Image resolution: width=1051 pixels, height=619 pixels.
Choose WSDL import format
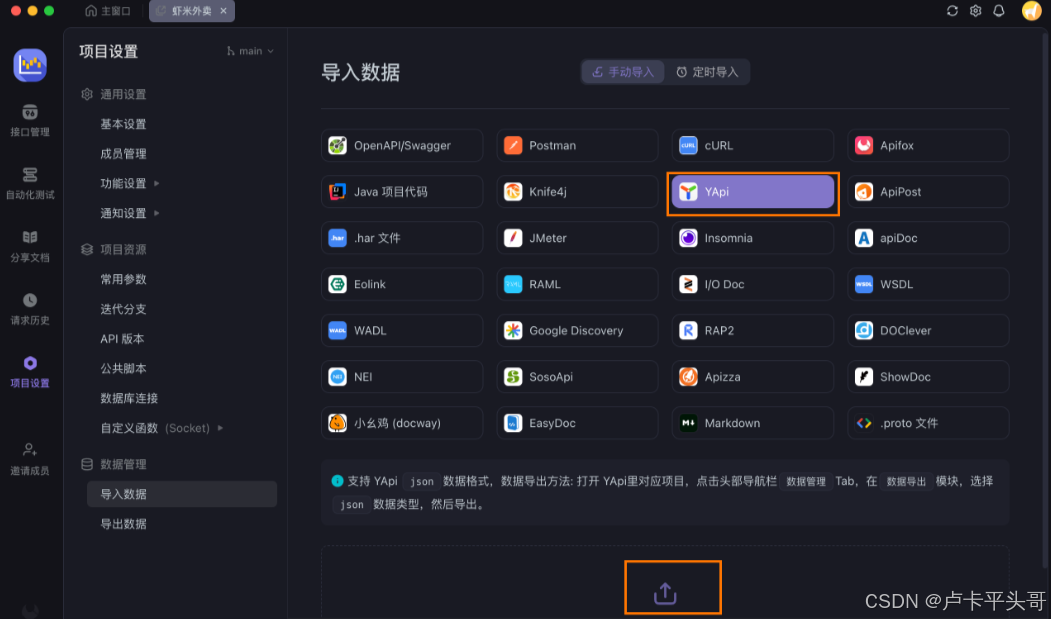[x=928, y=284]
